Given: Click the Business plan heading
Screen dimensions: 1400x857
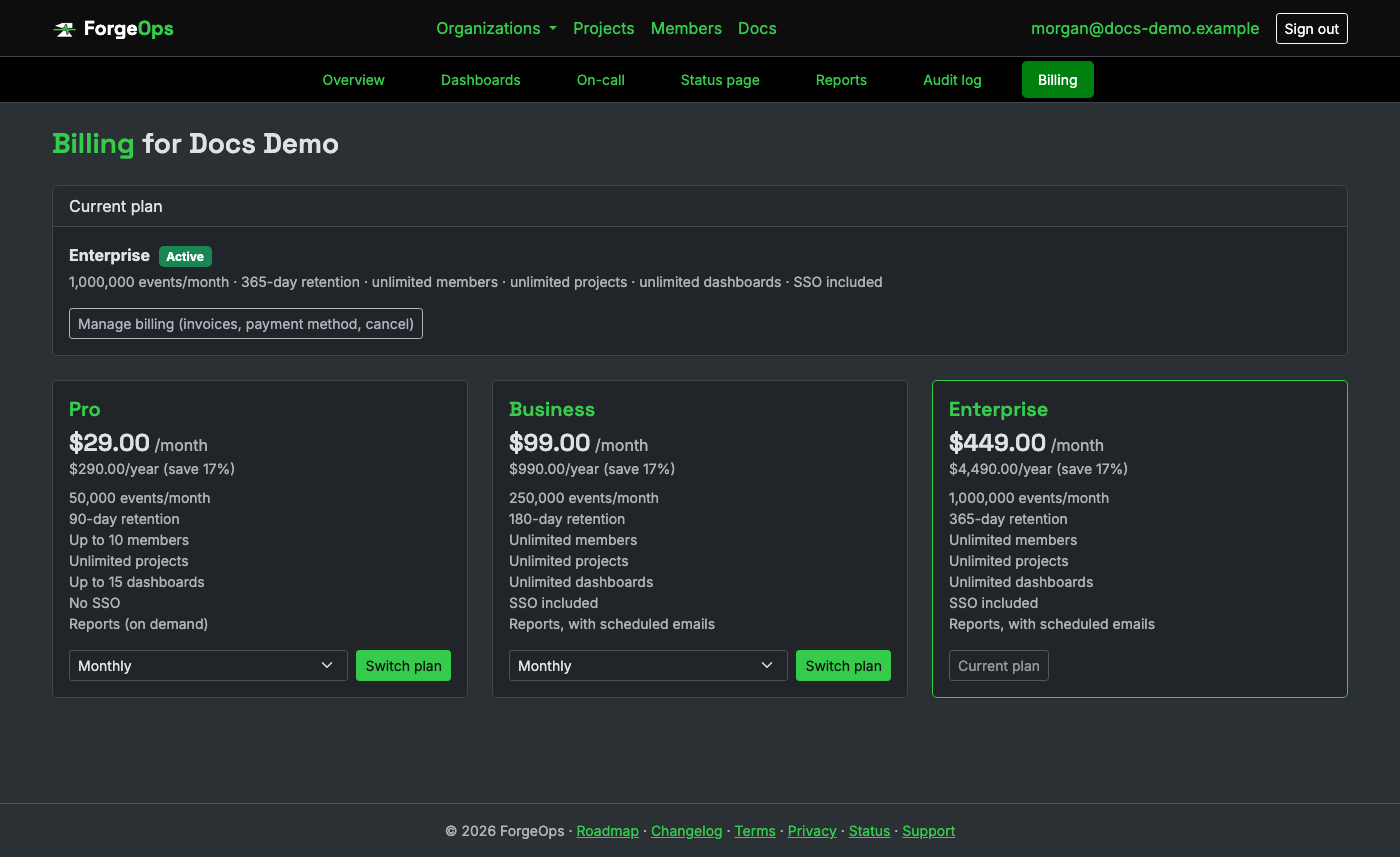Looking at the screenshot, I should pos(552,409).
